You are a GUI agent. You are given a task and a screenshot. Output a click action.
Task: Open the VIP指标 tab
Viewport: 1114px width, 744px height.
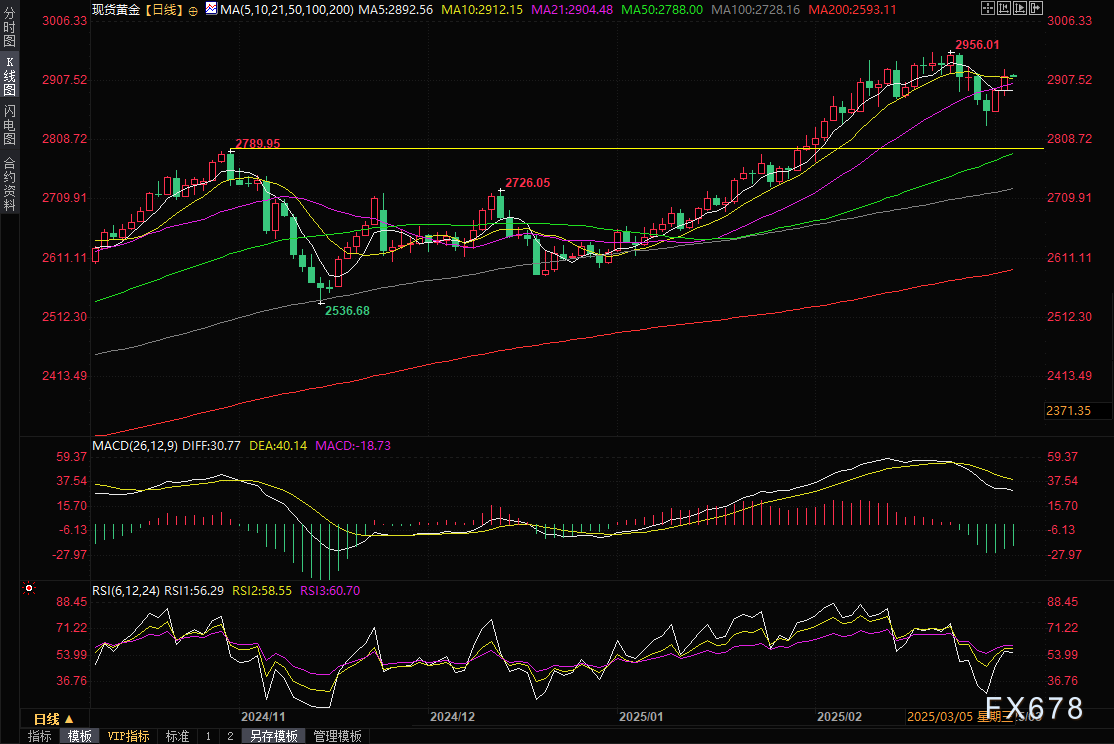point(128,736)
